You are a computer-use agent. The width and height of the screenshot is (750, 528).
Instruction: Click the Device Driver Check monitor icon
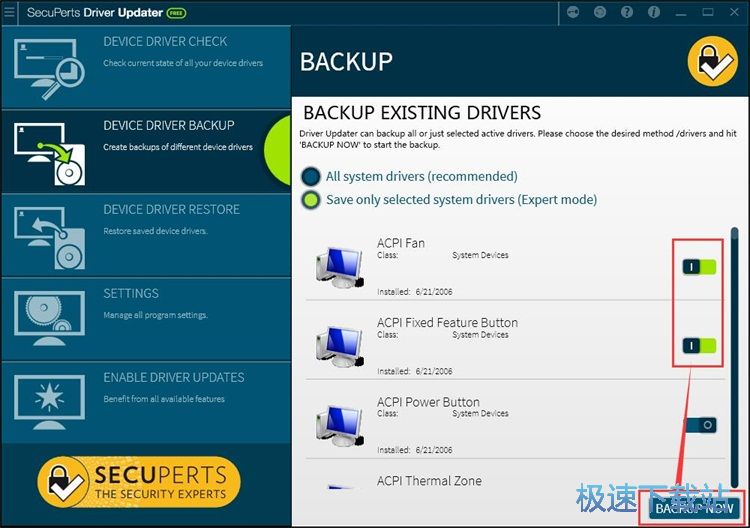(x=49, y=69)
